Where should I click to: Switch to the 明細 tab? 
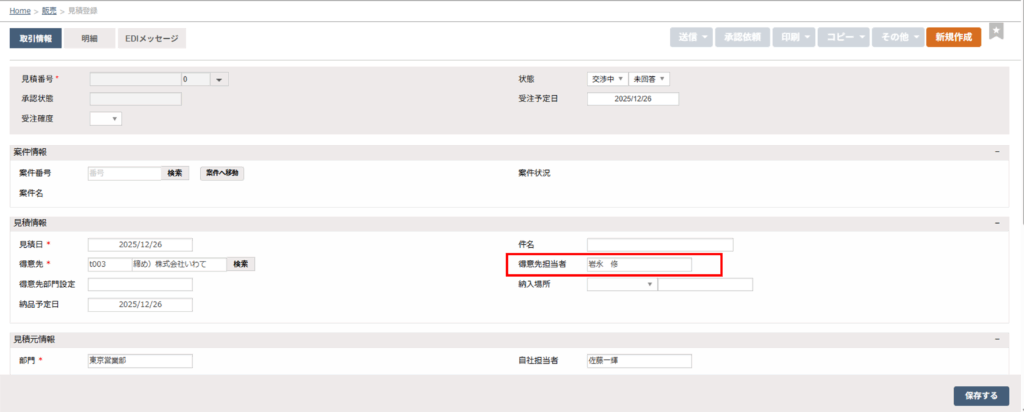(89, 38)
